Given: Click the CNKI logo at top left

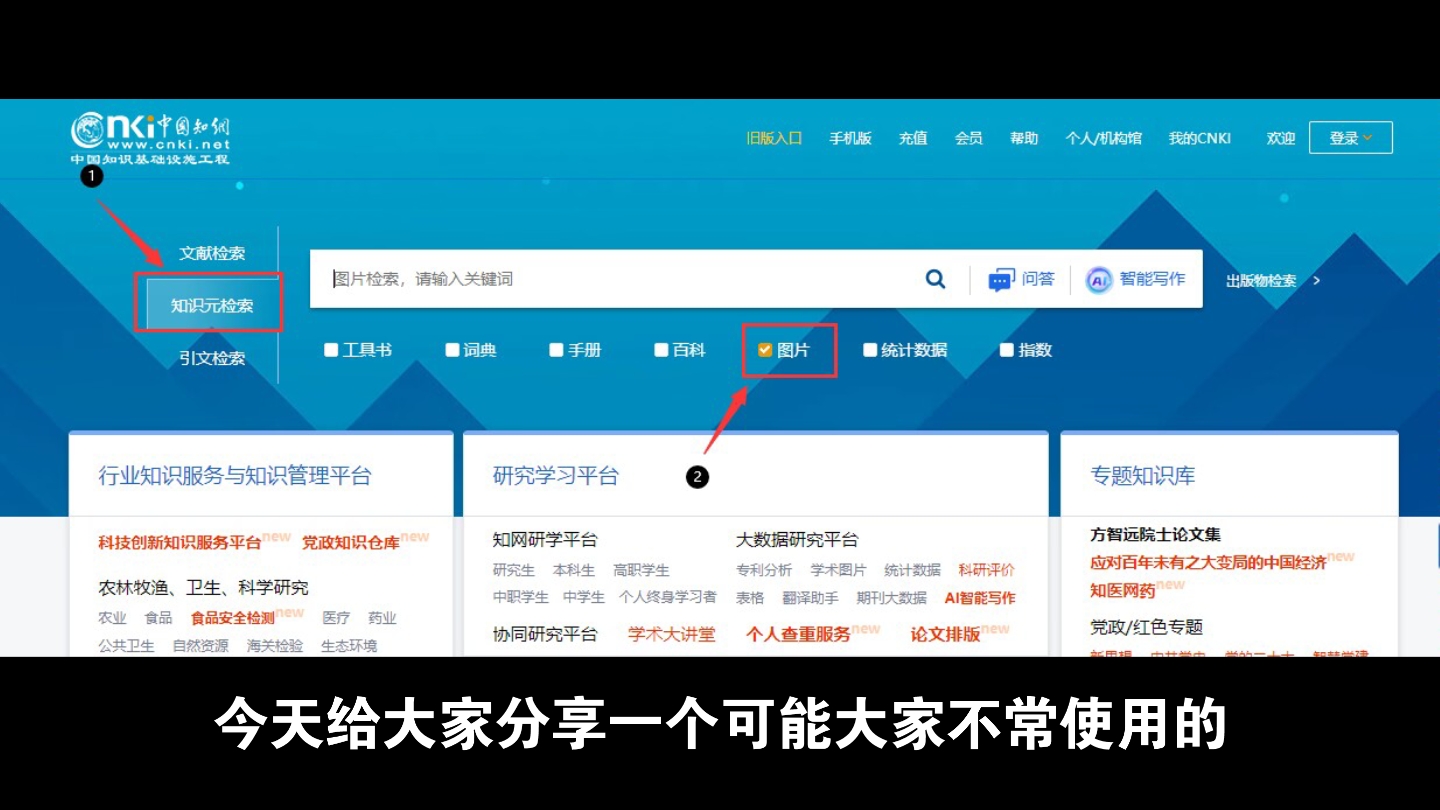Looking at the screenshot, I should (x=150, y=138).
